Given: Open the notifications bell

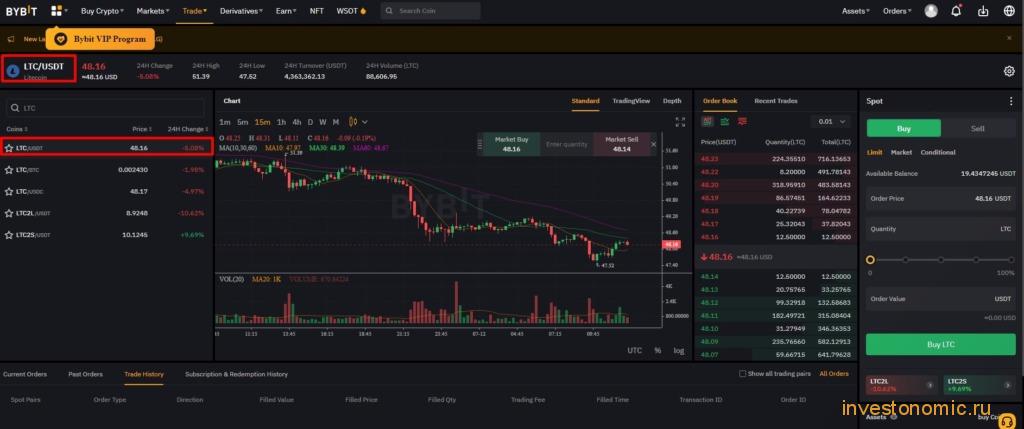Looking at the screenshot, I should click(x=957, y=10).
